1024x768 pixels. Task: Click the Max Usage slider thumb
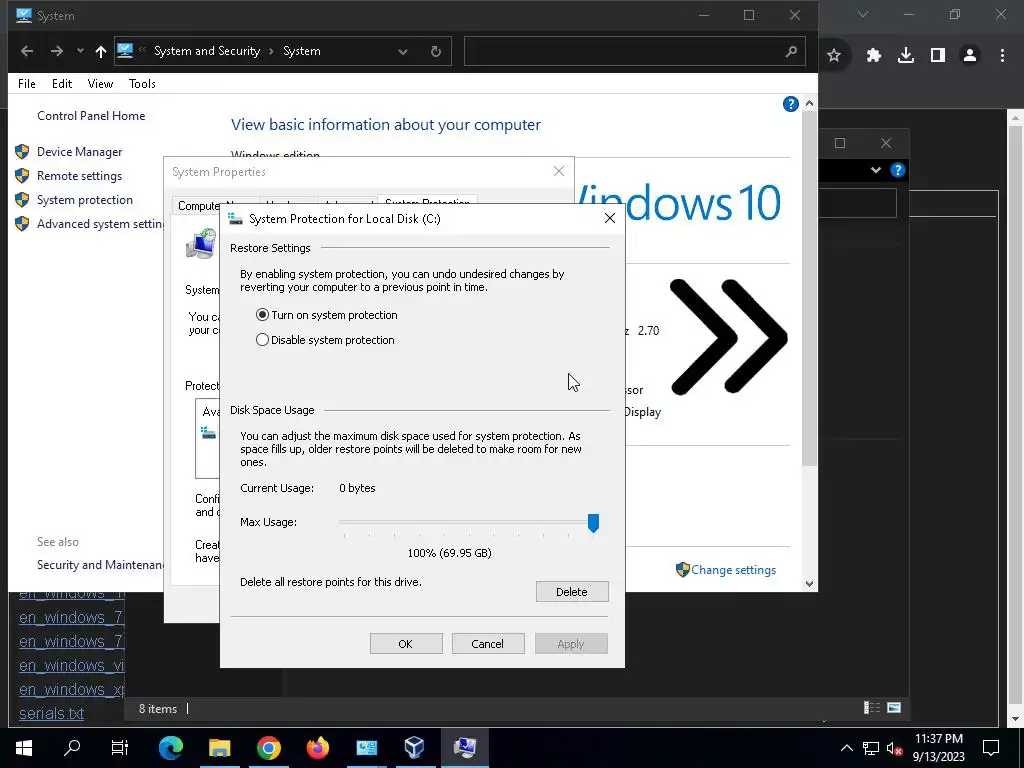click(593, 522)
